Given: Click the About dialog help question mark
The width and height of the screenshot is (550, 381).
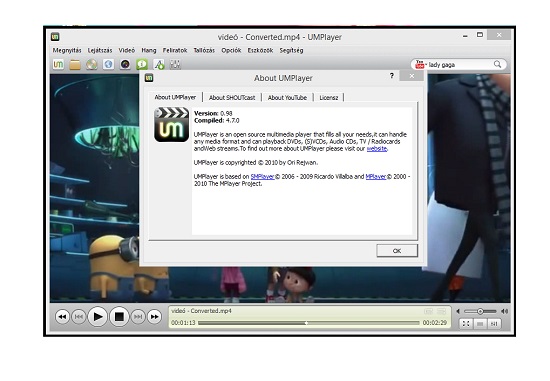Looking at the screenshot, I should point(392,76).
